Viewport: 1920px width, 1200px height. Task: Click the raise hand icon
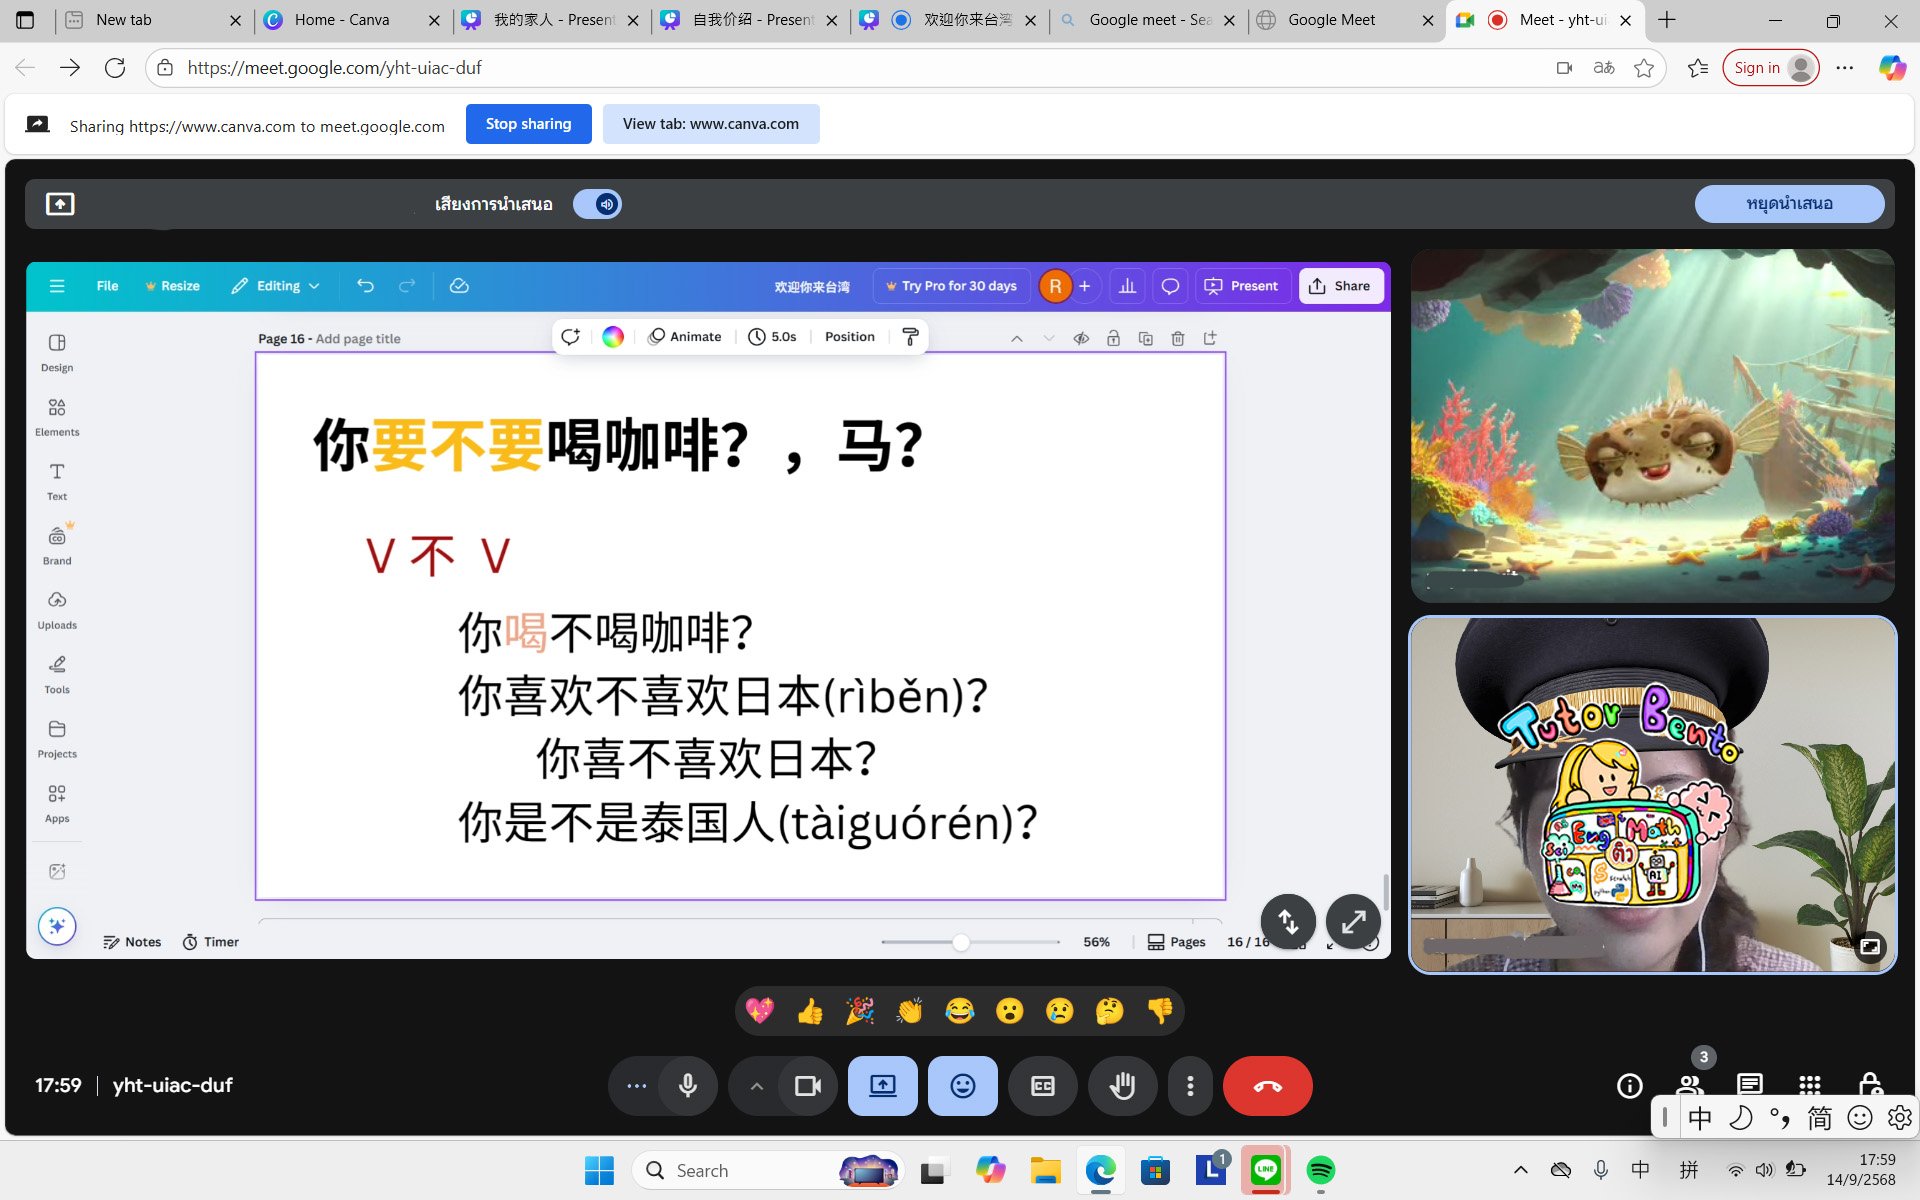pos(1122,1086)
